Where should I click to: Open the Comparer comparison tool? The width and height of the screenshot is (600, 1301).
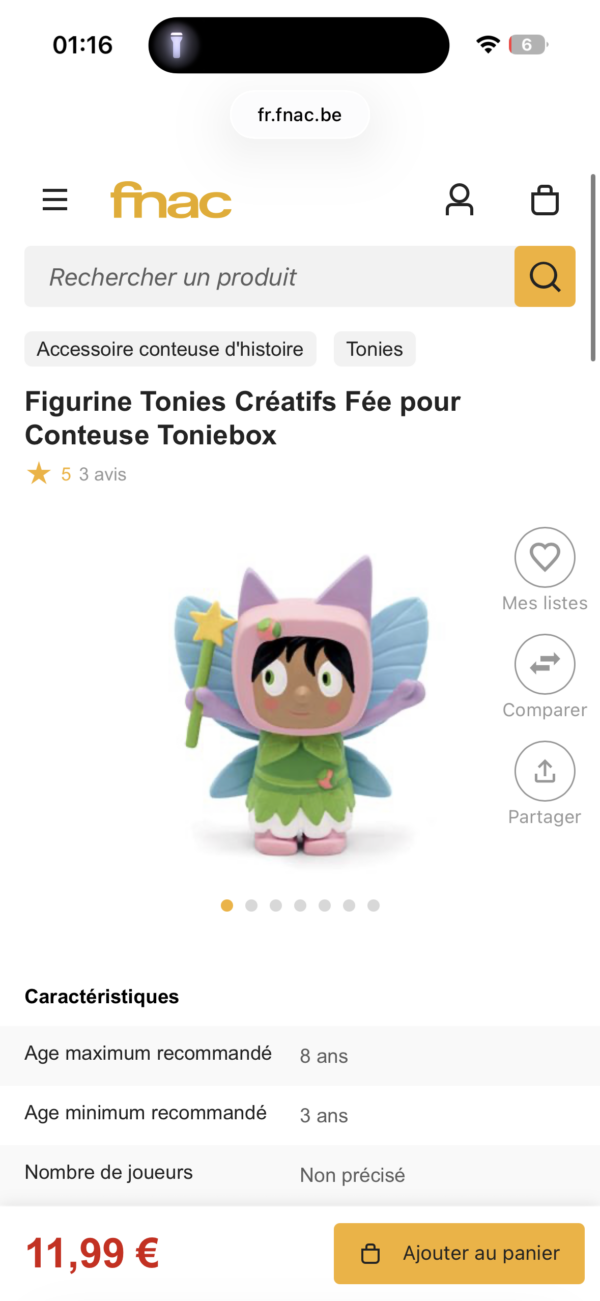pos(545,664)
